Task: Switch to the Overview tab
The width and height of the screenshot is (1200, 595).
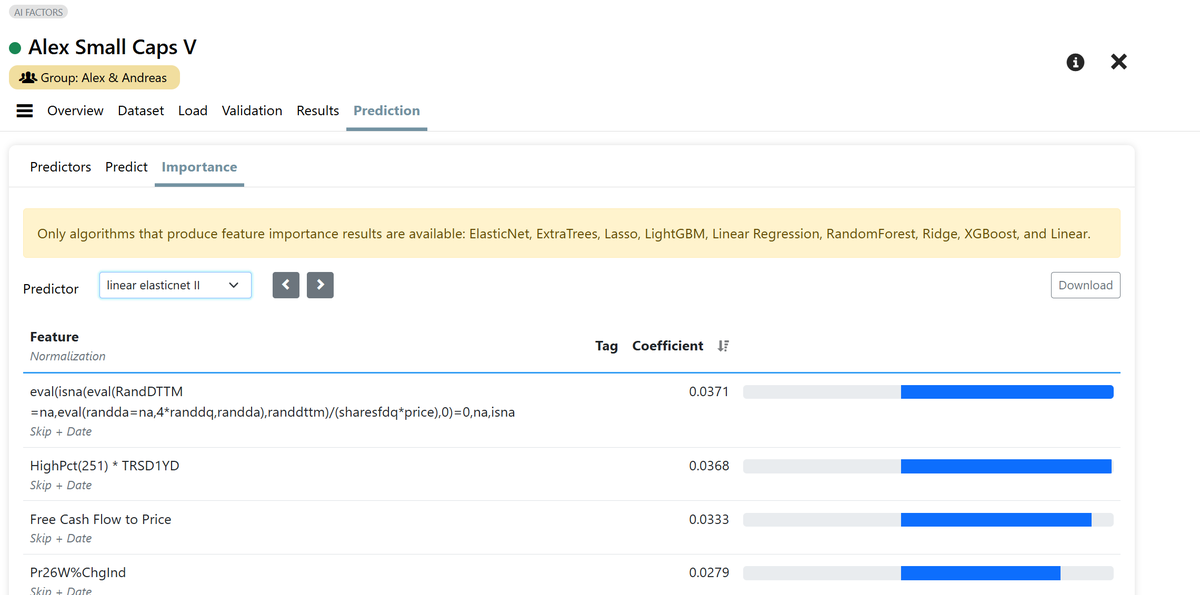Action: click(75, 111)
